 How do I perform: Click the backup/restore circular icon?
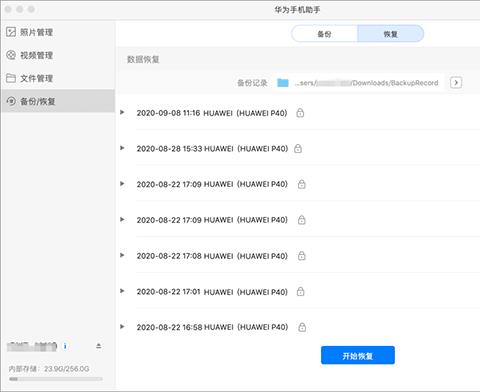coord(11,101)
